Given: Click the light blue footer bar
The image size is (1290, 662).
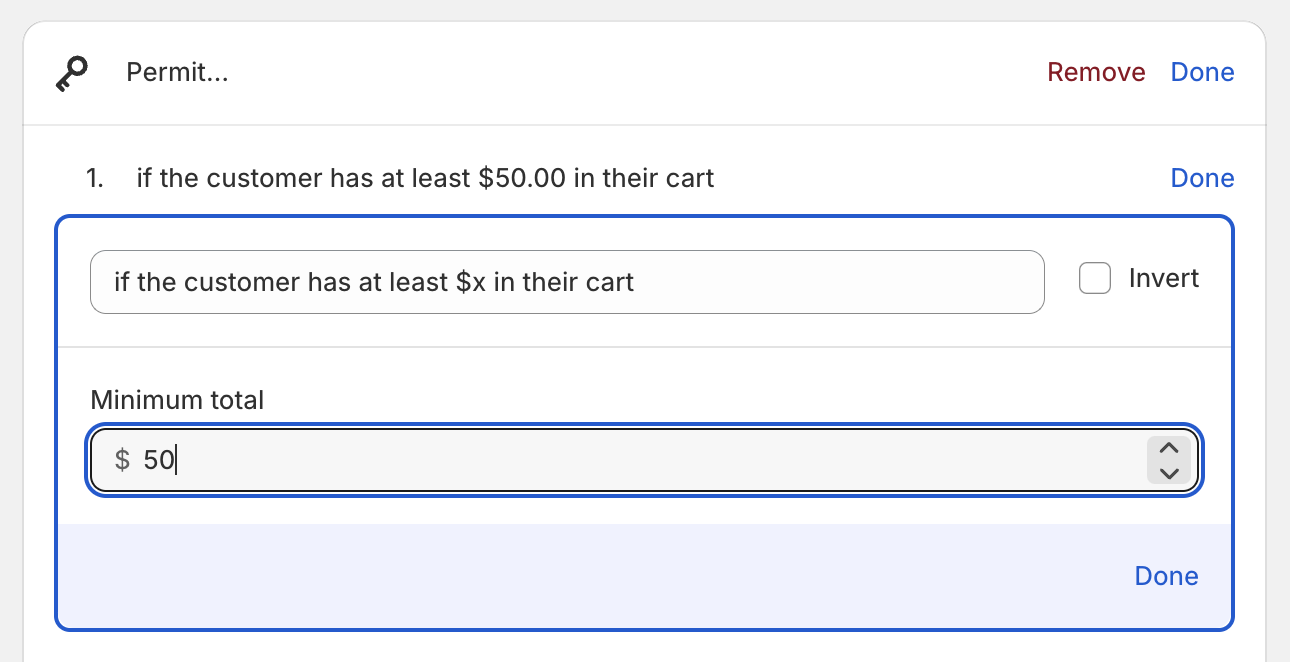Looking at the screenshot, I should pyautogui.click(x=645, y=576).
